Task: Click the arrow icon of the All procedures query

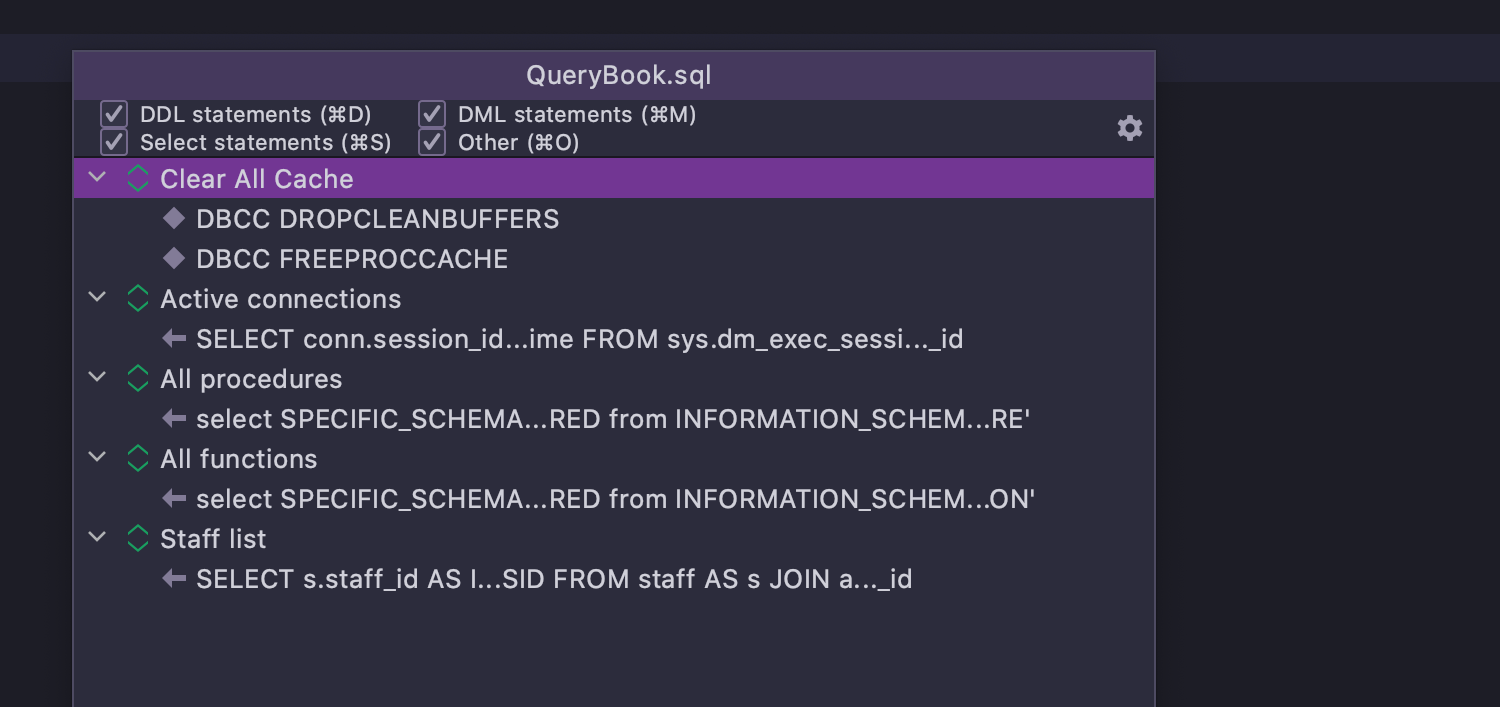Action: pos(174,419)
